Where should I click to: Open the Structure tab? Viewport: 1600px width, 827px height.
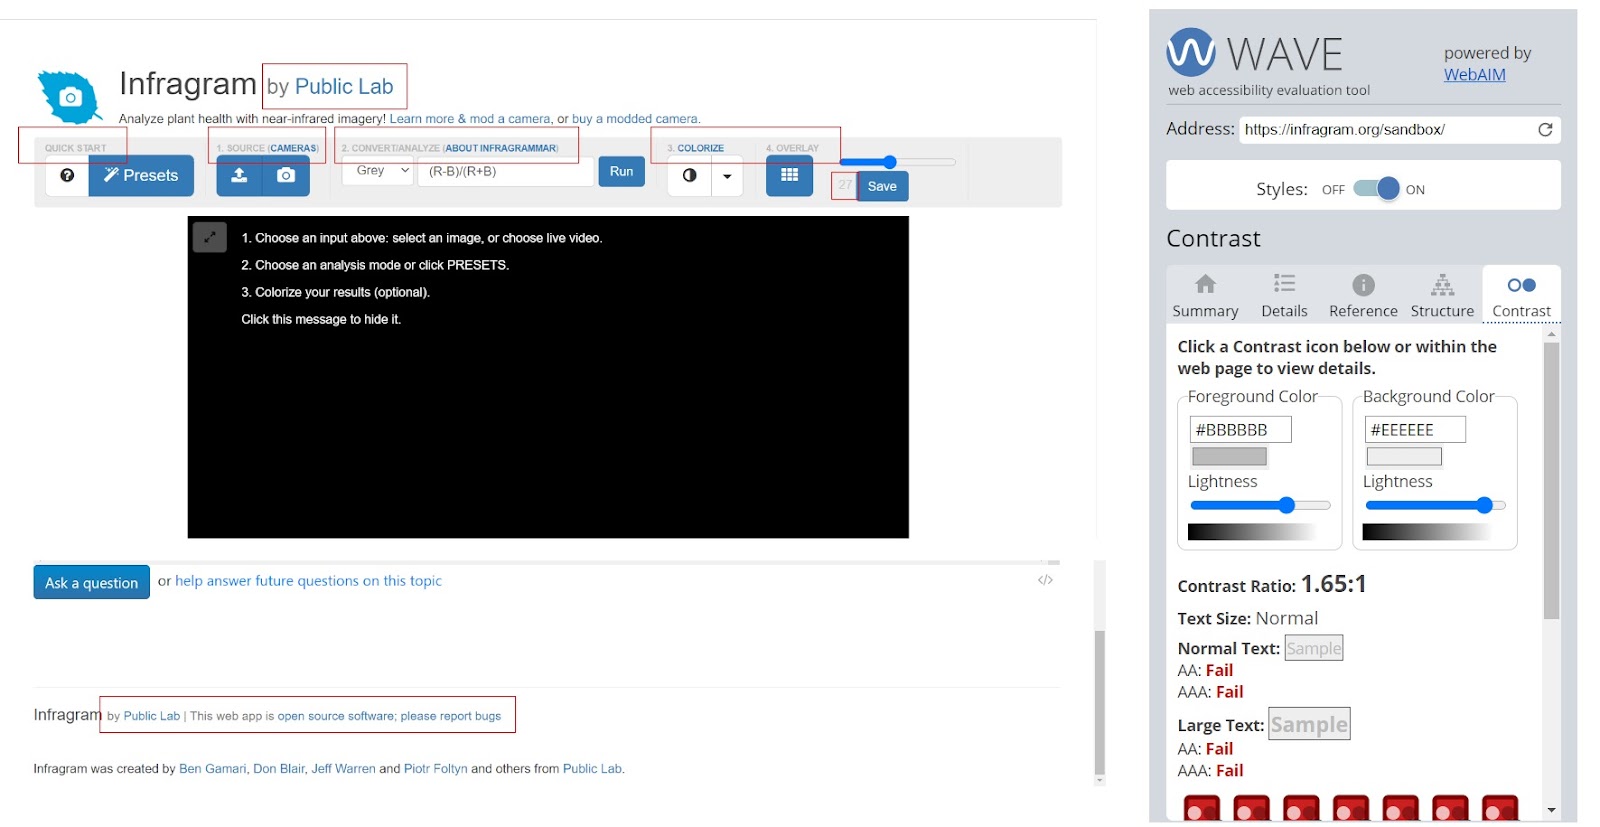click(1442, 296)
